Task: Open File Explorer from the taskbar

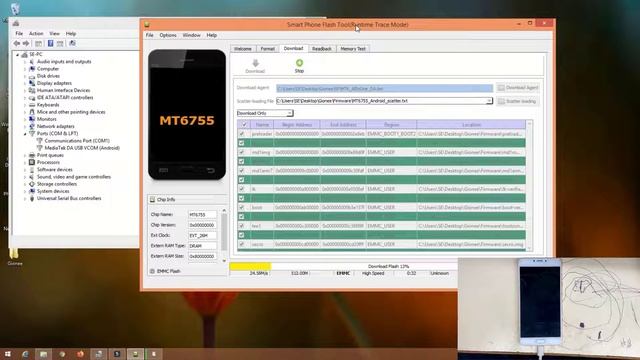Action: (43, 354)
